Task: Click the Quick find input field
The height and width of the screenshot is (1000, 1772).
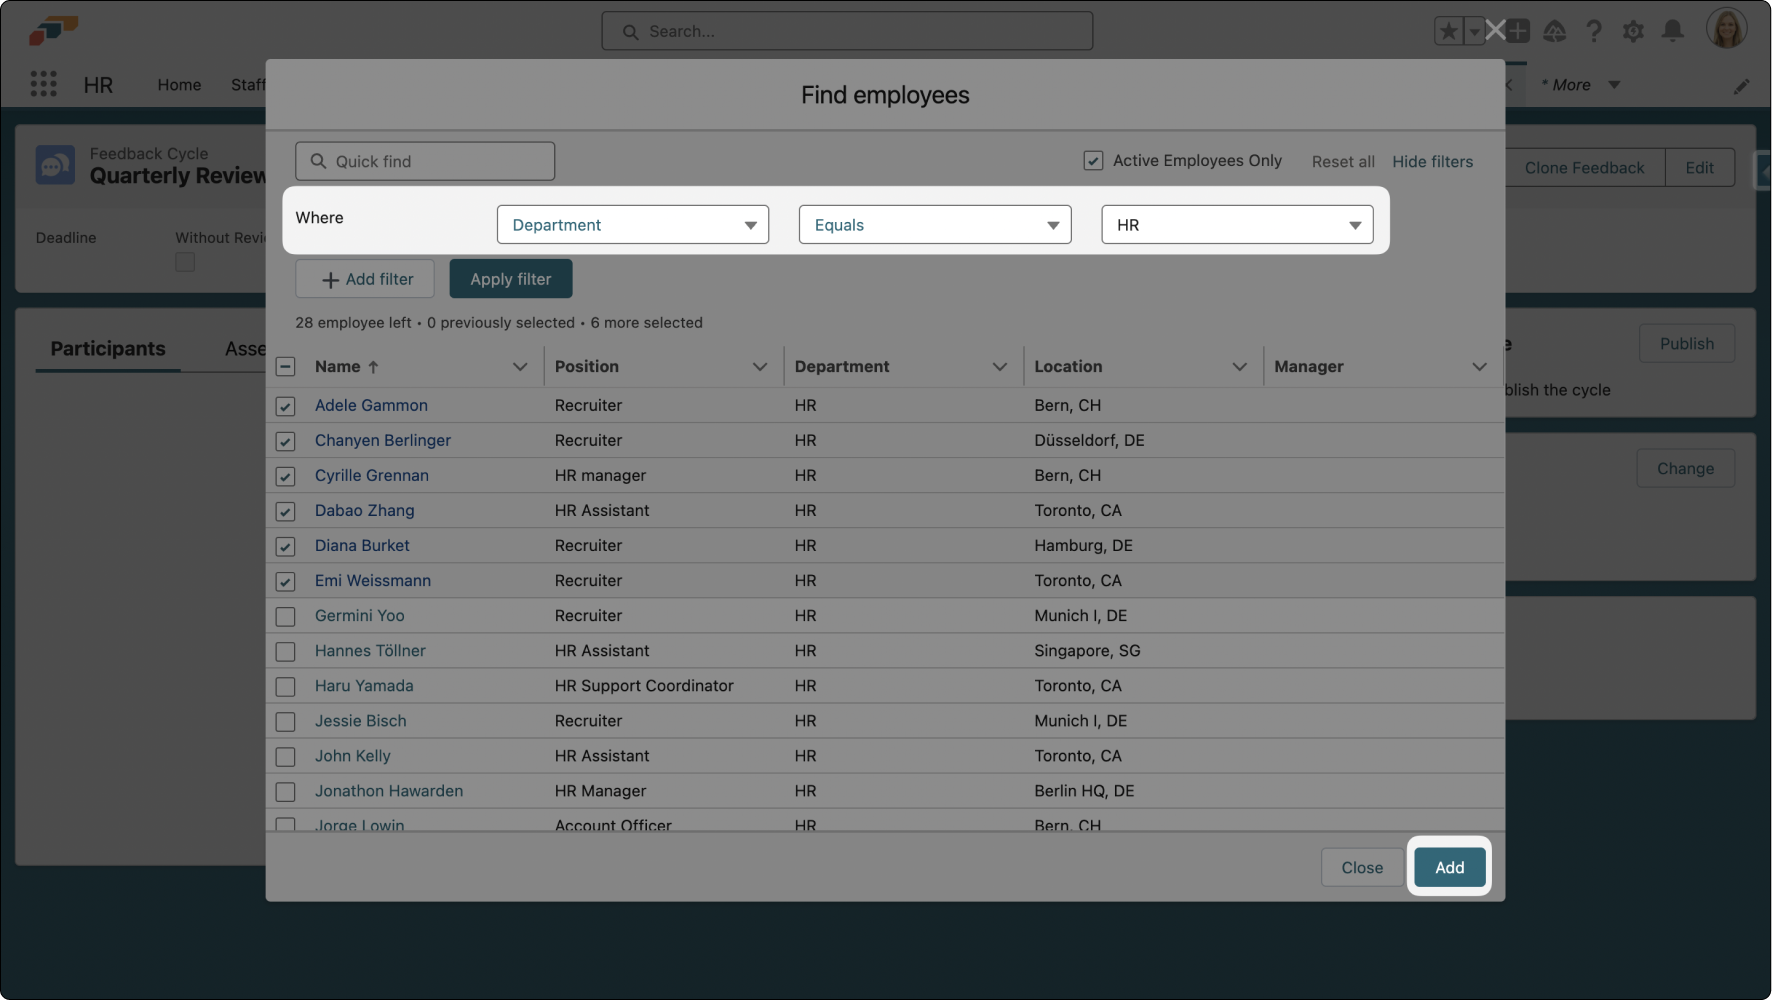Action: point(425,161)
